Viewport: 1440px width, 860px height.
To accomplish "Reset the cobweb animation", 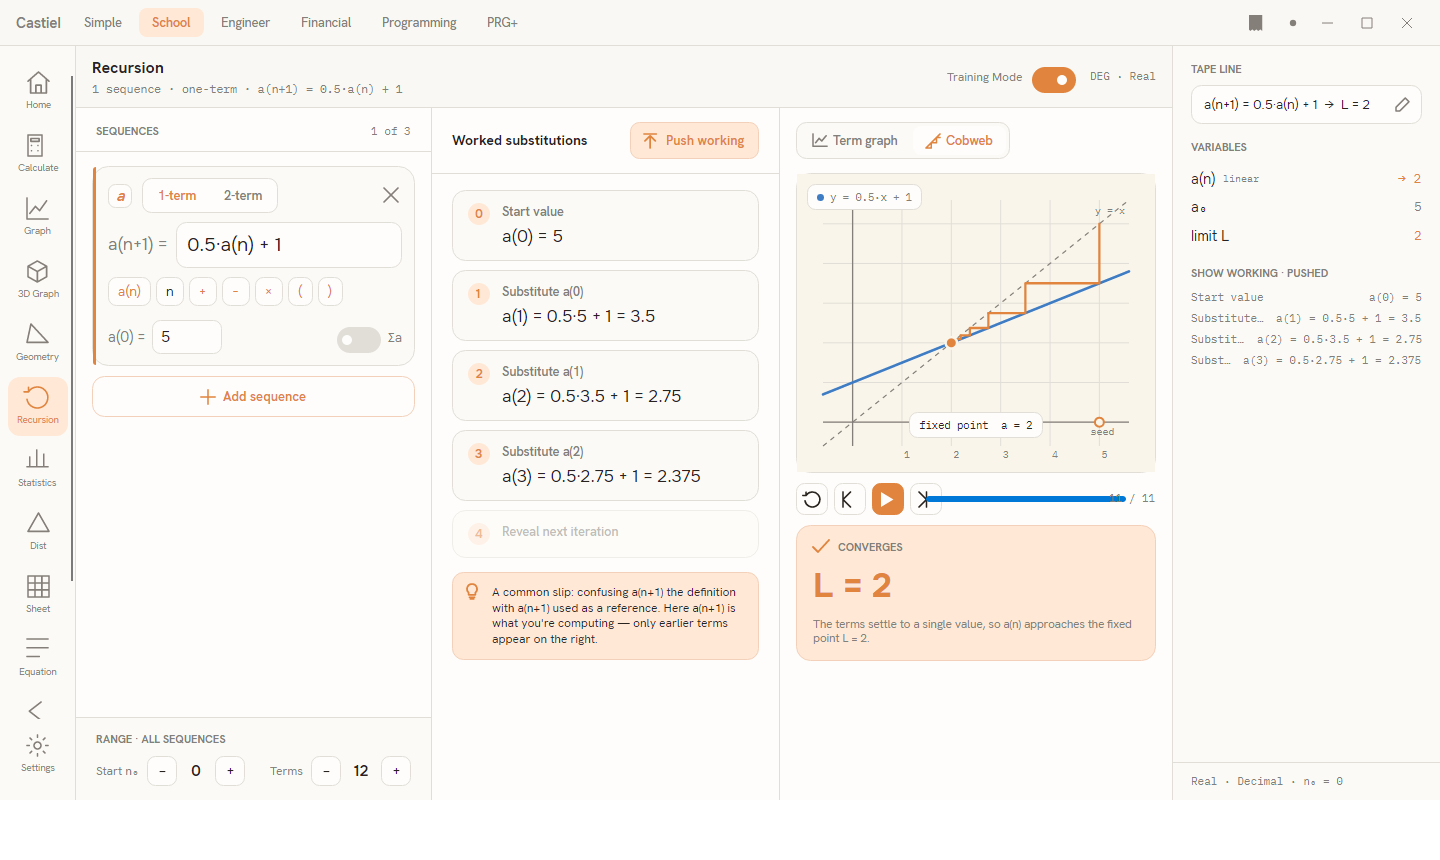I will tap(812, 499).
